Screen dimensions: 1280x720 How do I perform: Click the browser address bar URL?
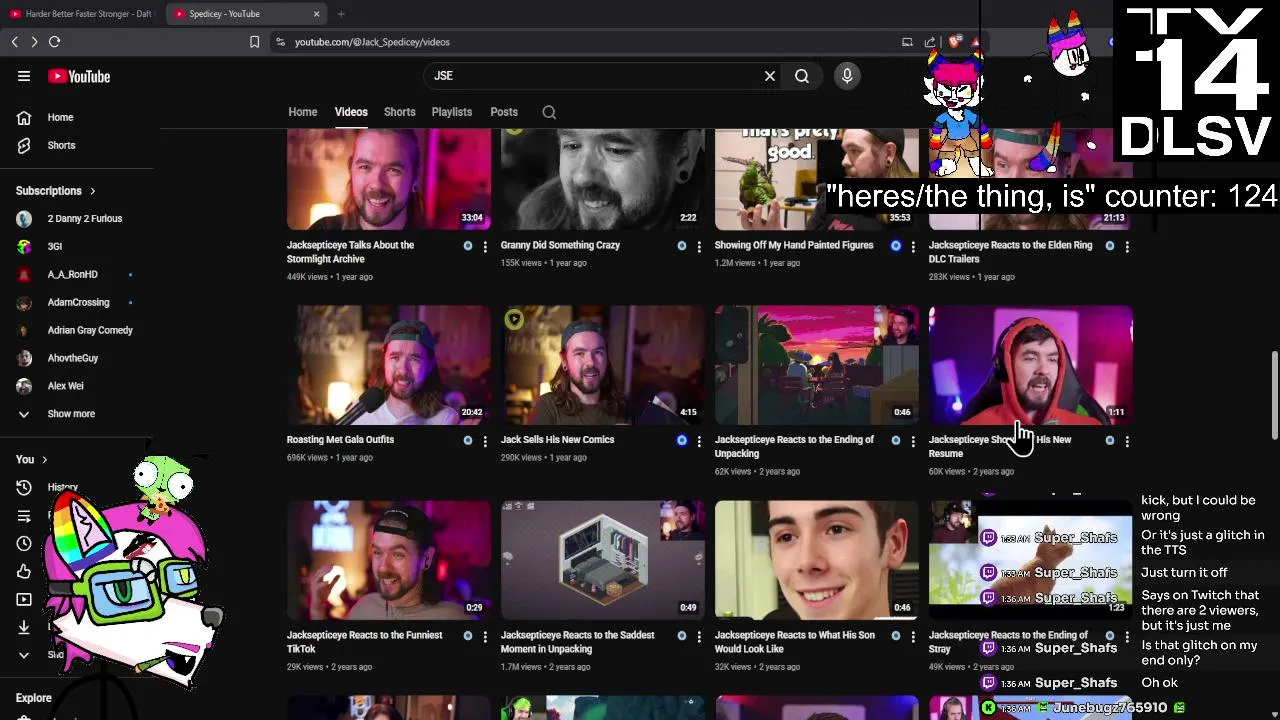tap(372, 42)
